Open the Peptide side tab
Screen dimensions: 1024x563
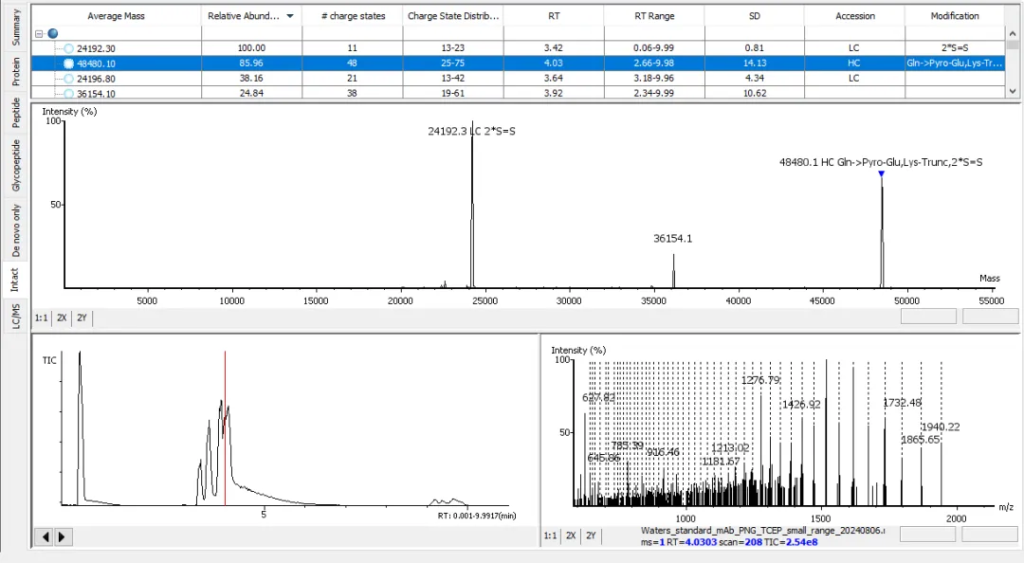coord(15,113)
